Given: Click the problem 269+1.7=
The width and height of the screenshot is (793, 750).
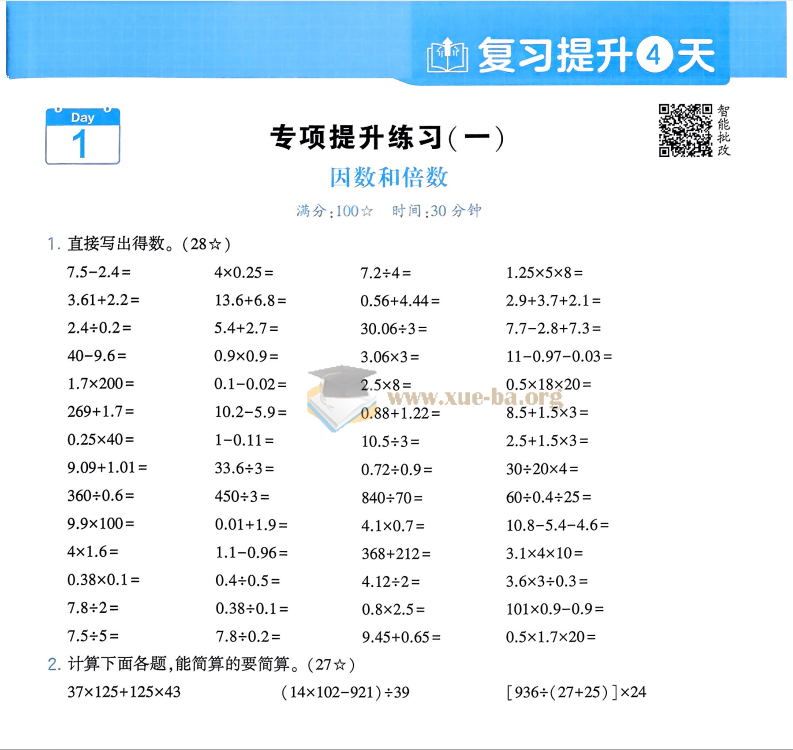Looking at the screenshot, I should click(101, 411).
